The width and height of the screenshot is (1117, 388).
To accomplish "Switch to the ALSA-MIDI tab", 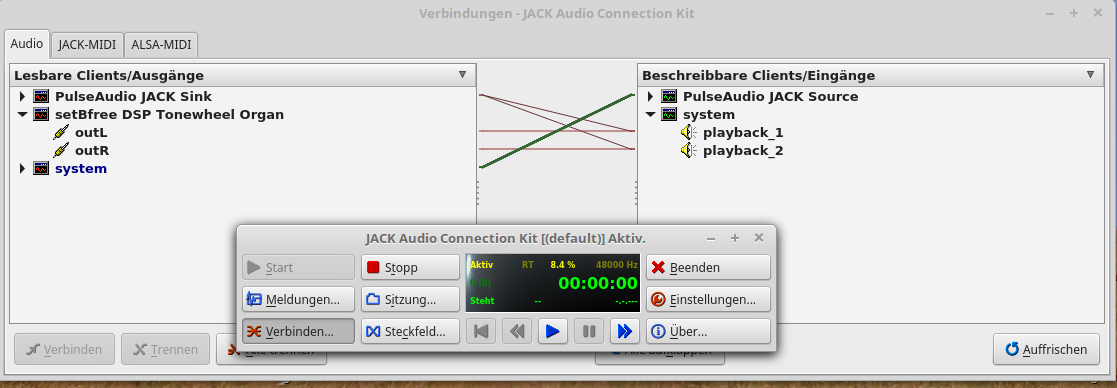I will [x=162, y=44].
